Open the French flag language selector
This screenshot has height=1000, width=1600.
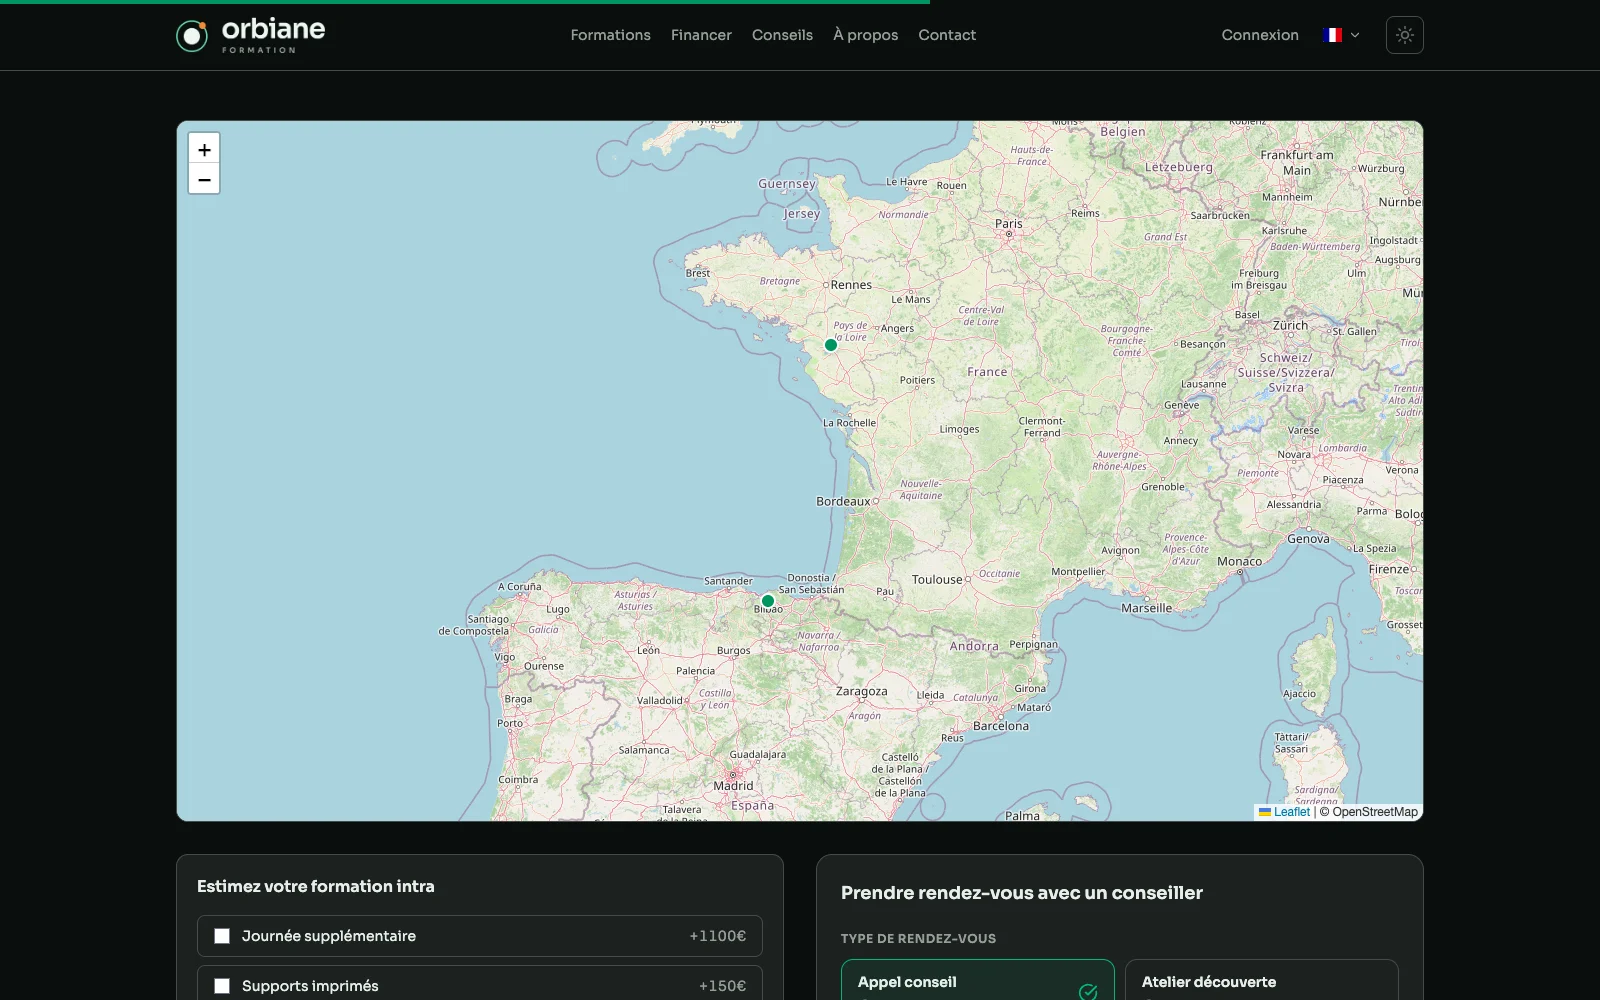pos(1341,35)
